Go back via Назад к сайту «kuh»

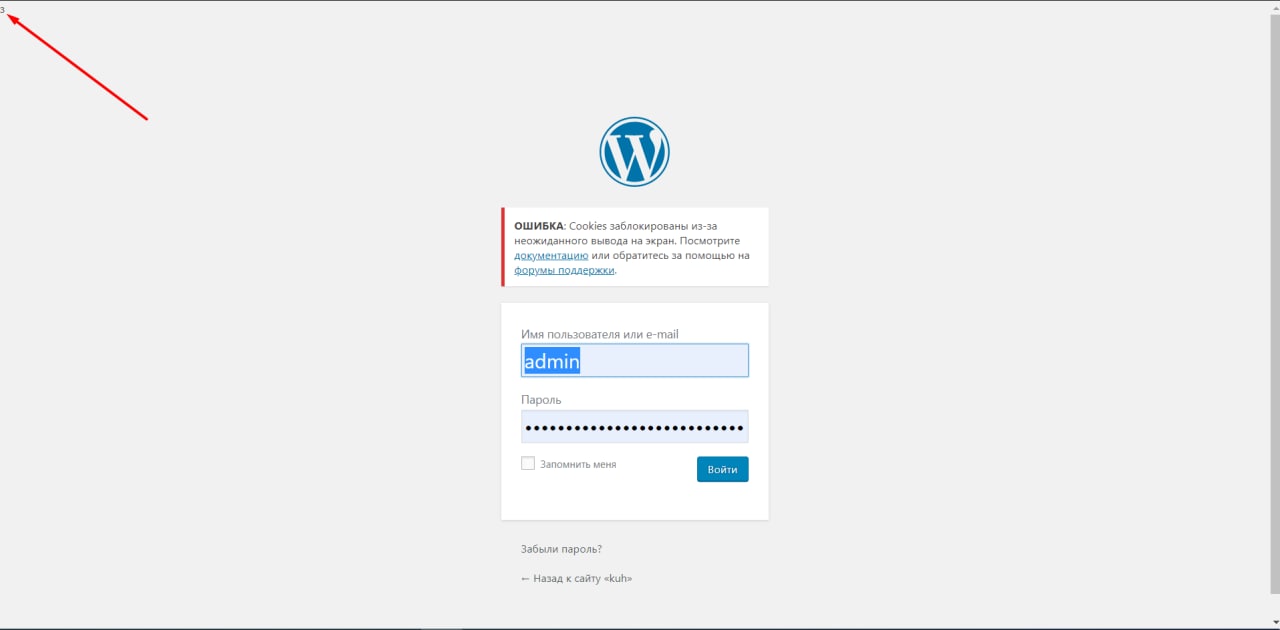[x=577, y=578]
